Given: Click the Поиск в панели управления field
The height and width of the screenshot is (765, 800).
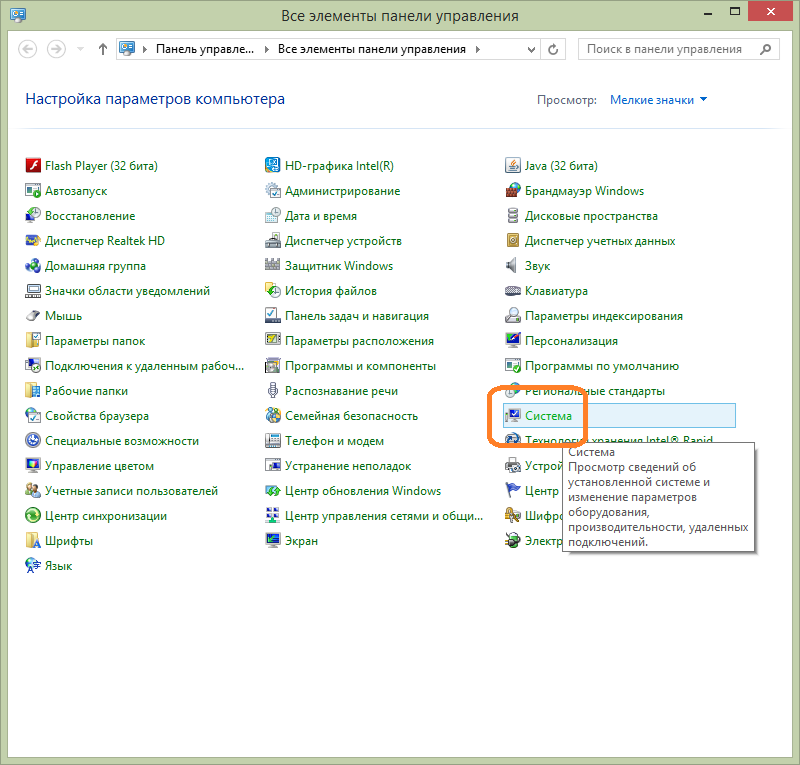Looking at the screenshot, I should point(678,50).
